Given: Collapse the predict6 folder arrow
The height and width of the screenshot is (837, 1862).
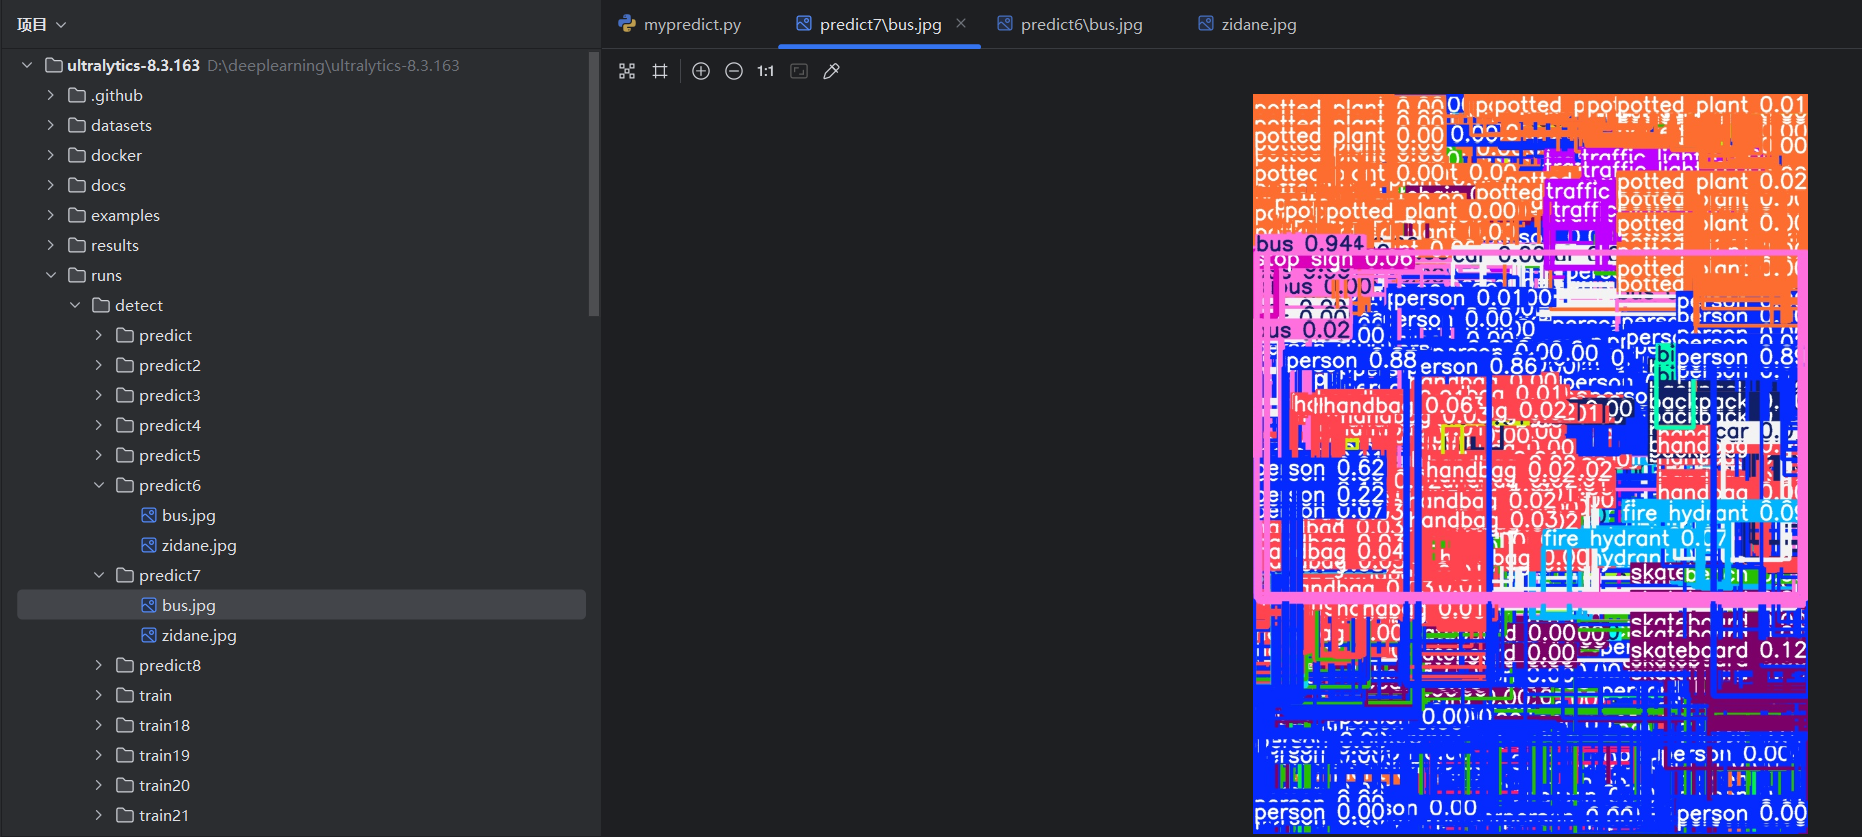Looking at the screenshot, I should pos(99,485).
